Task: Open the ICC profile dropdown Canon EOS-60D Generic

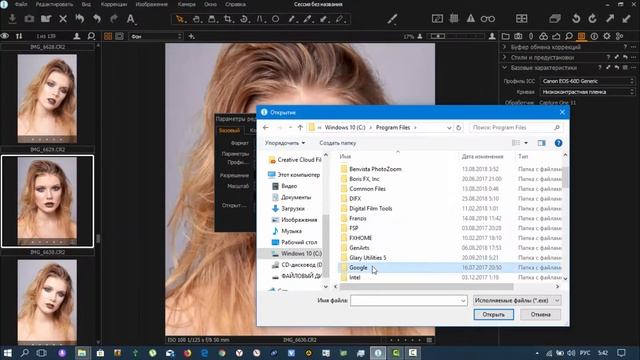Action: (x=587, y=81)
